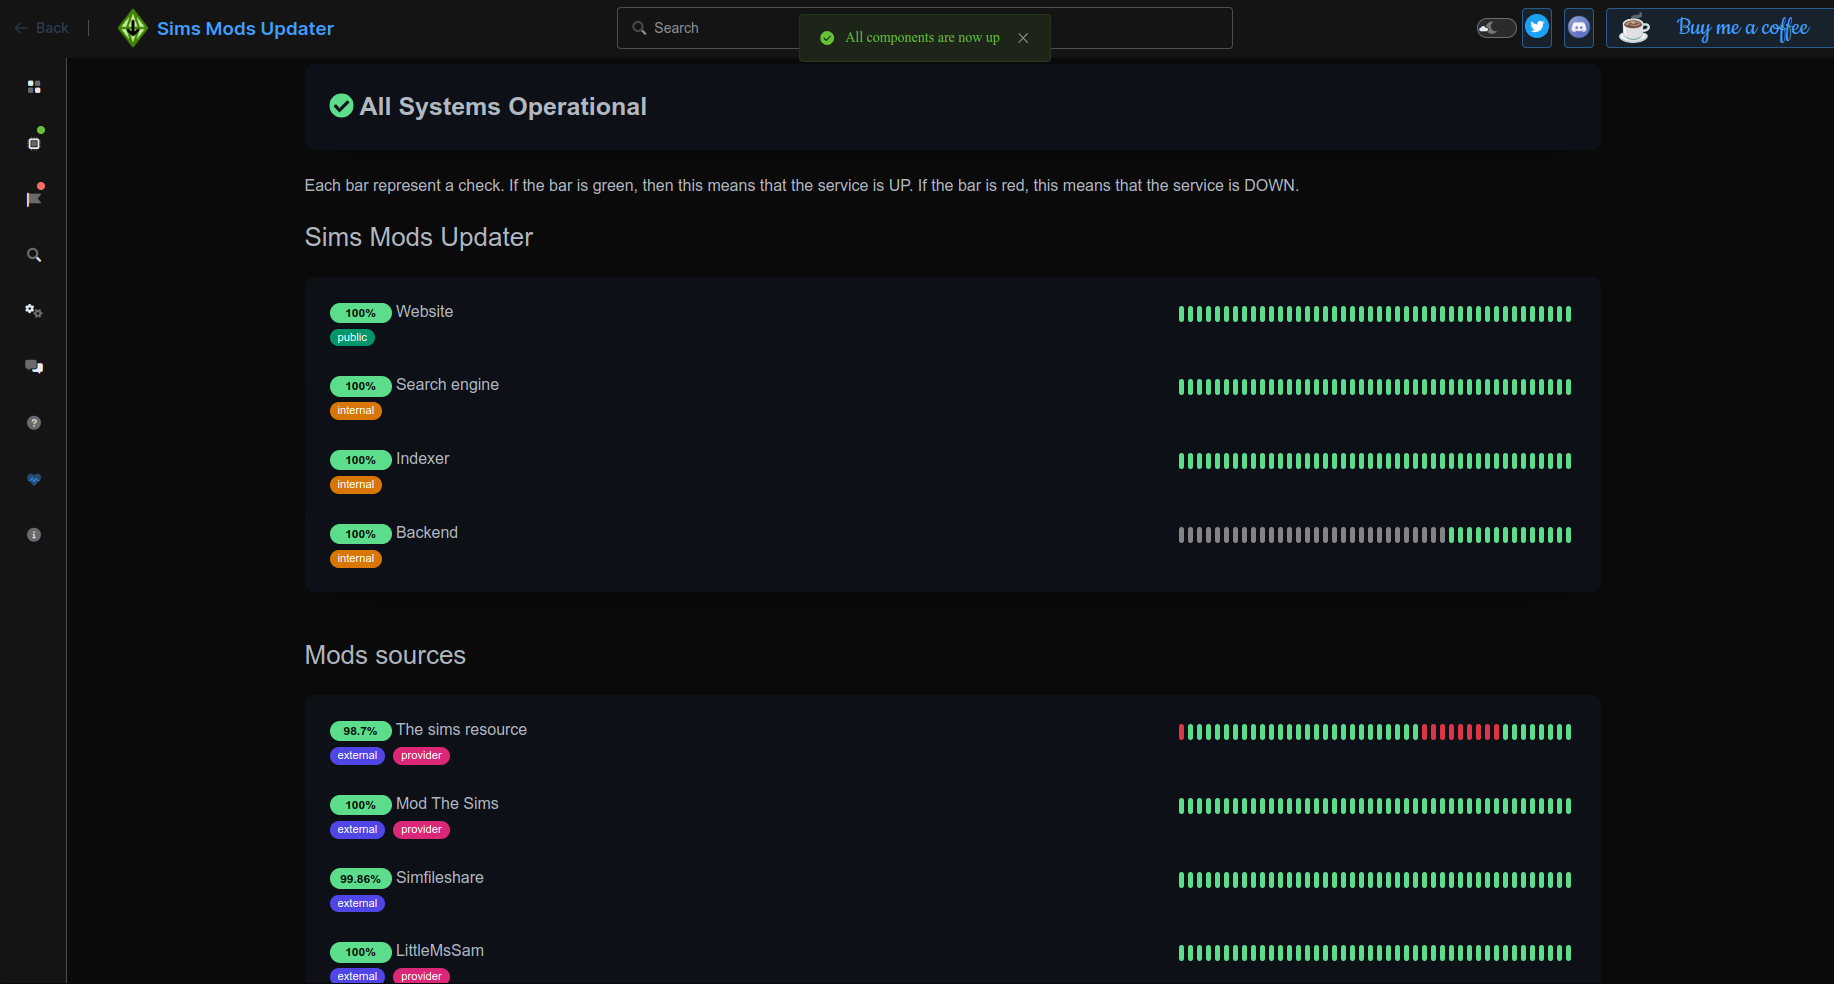Click the 'Search engine' service name
Screen dimensions: 1834x984
[x=447, y=385]
